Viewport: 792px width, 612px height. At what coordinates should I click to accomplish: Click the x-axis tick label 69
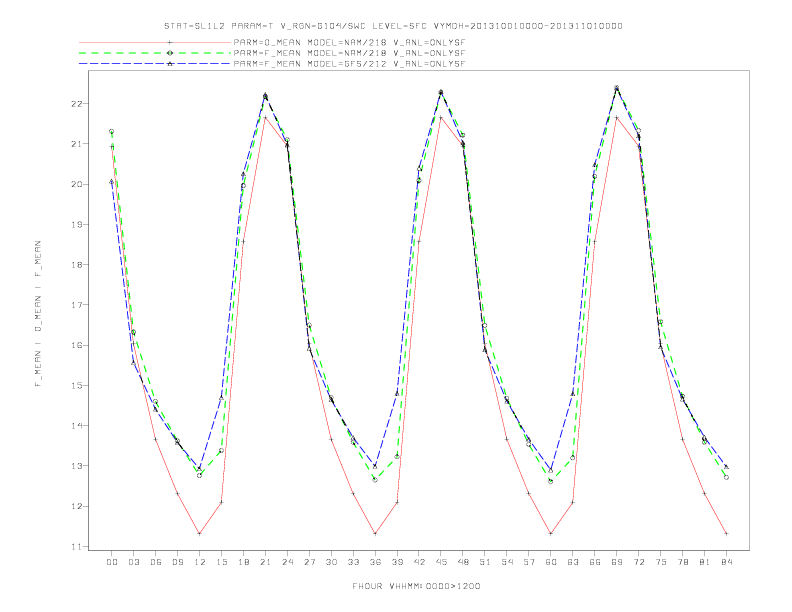(617, 562)
